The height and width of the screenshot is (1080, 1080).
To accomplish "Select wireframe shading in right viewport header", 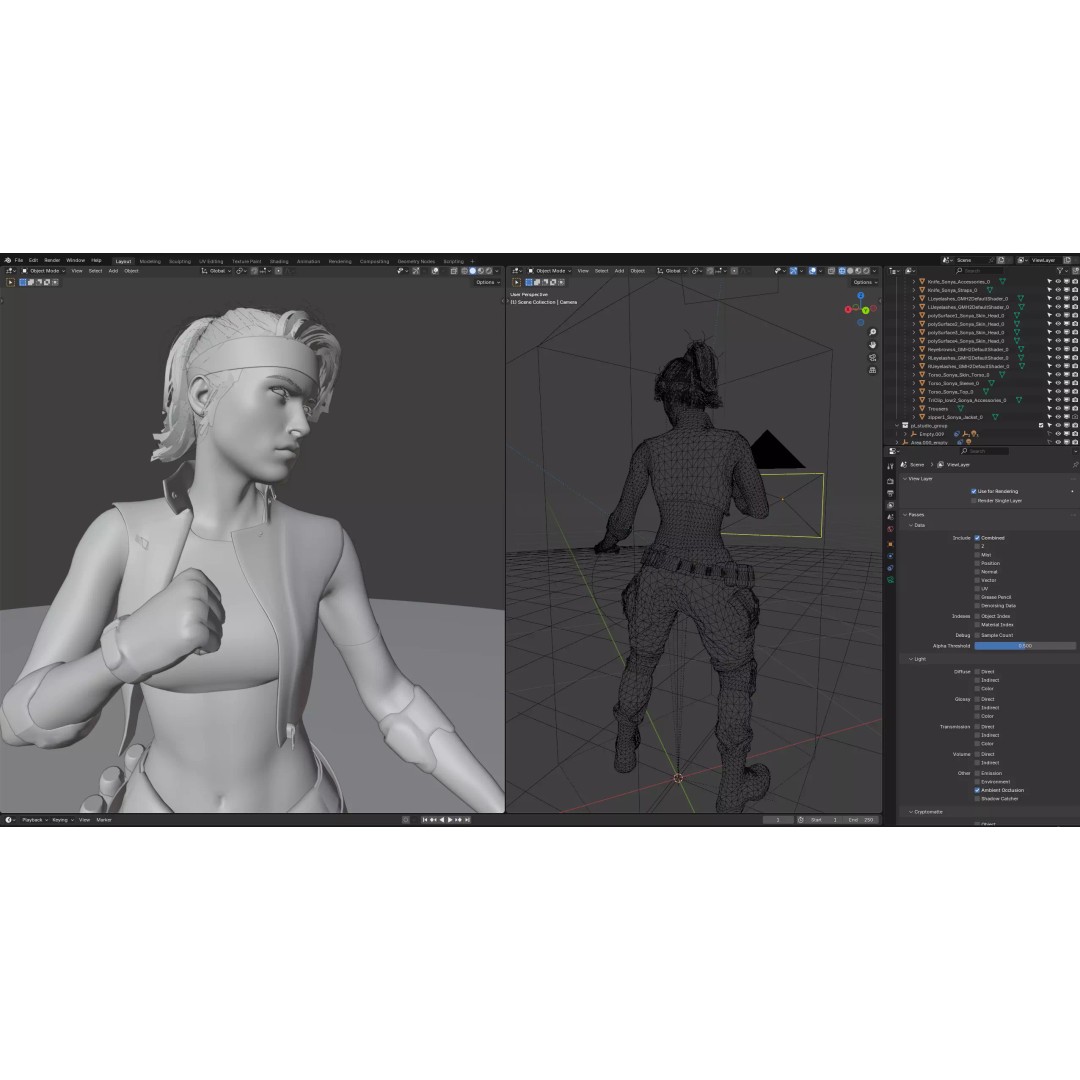I will pyautogui.click(x=842, y=271).
